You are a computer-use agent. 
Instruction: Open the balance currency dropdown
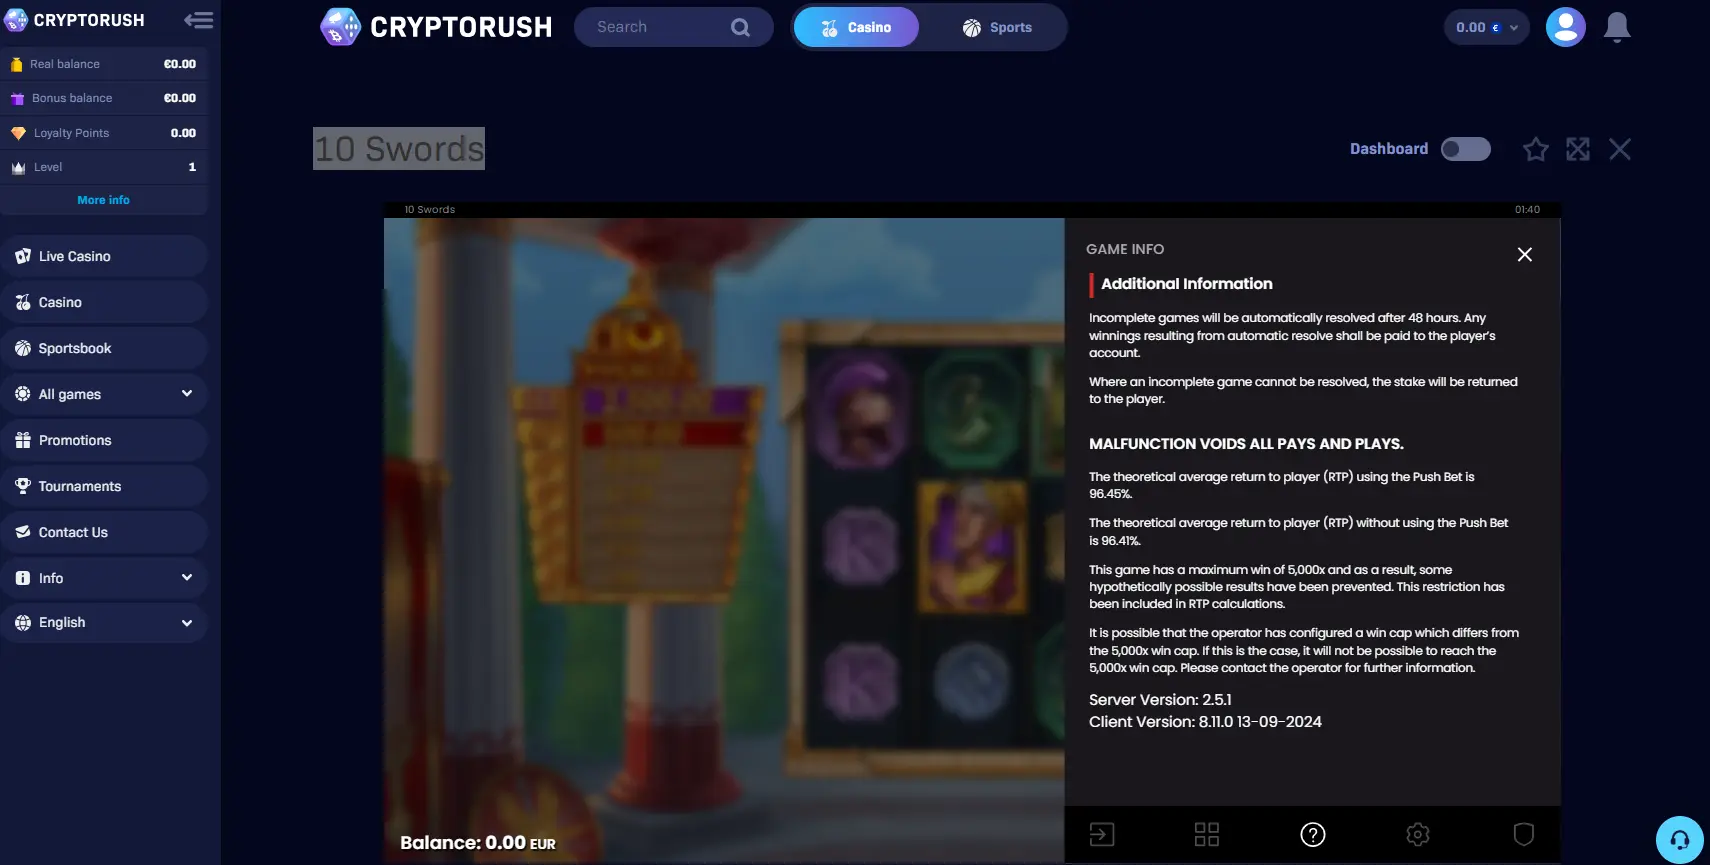(x=1486, y=27)
